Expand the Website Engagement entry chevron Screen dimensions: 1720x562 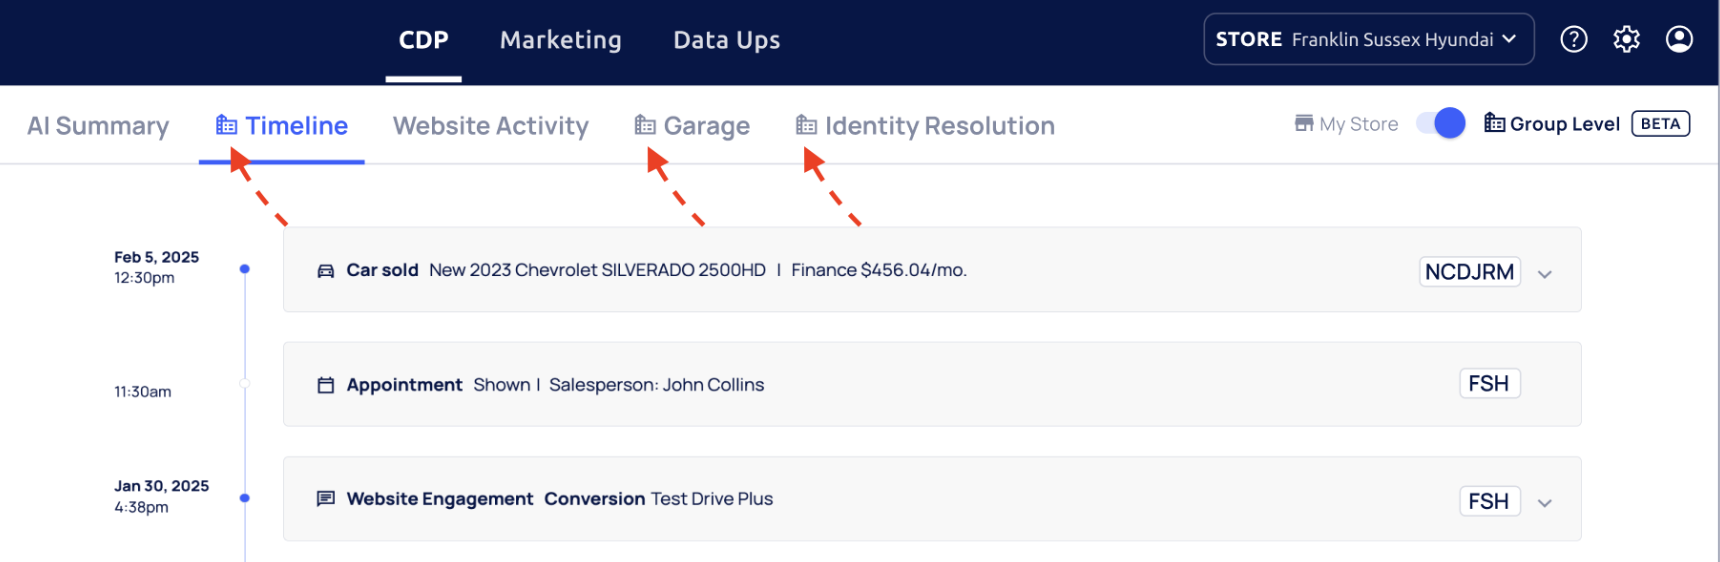pyautogui.click(x=1545, y=503)
